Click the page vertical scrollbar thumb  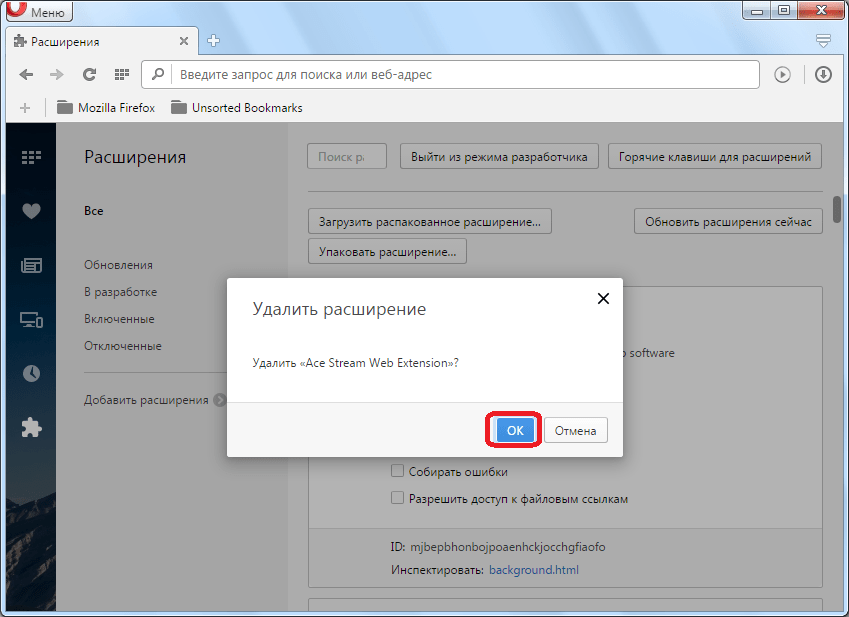[x=837, y=209]
